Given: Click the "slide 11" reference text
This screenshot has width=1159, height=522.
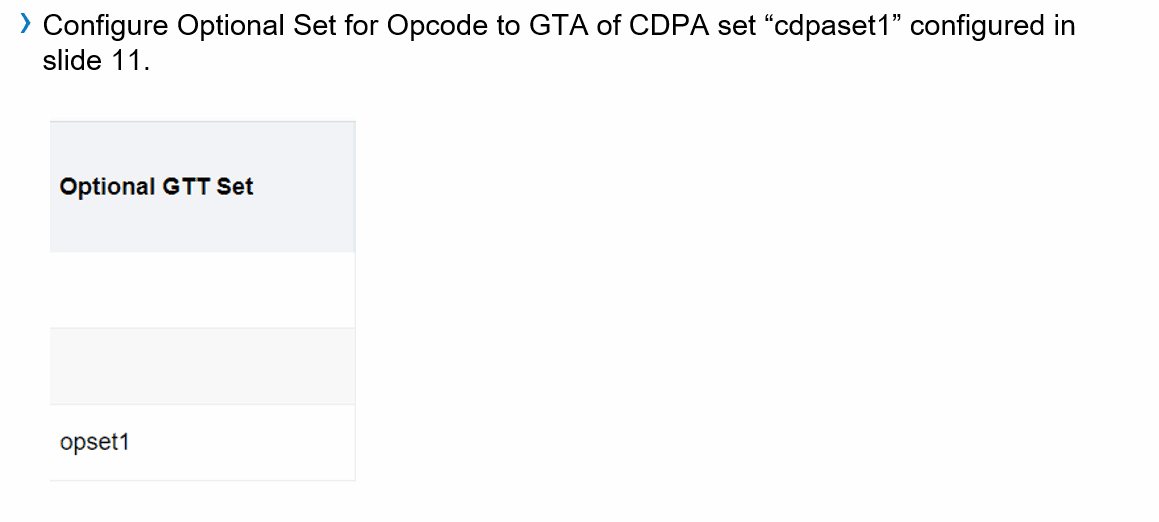Looking at the screenshot, I should (96, 61).
